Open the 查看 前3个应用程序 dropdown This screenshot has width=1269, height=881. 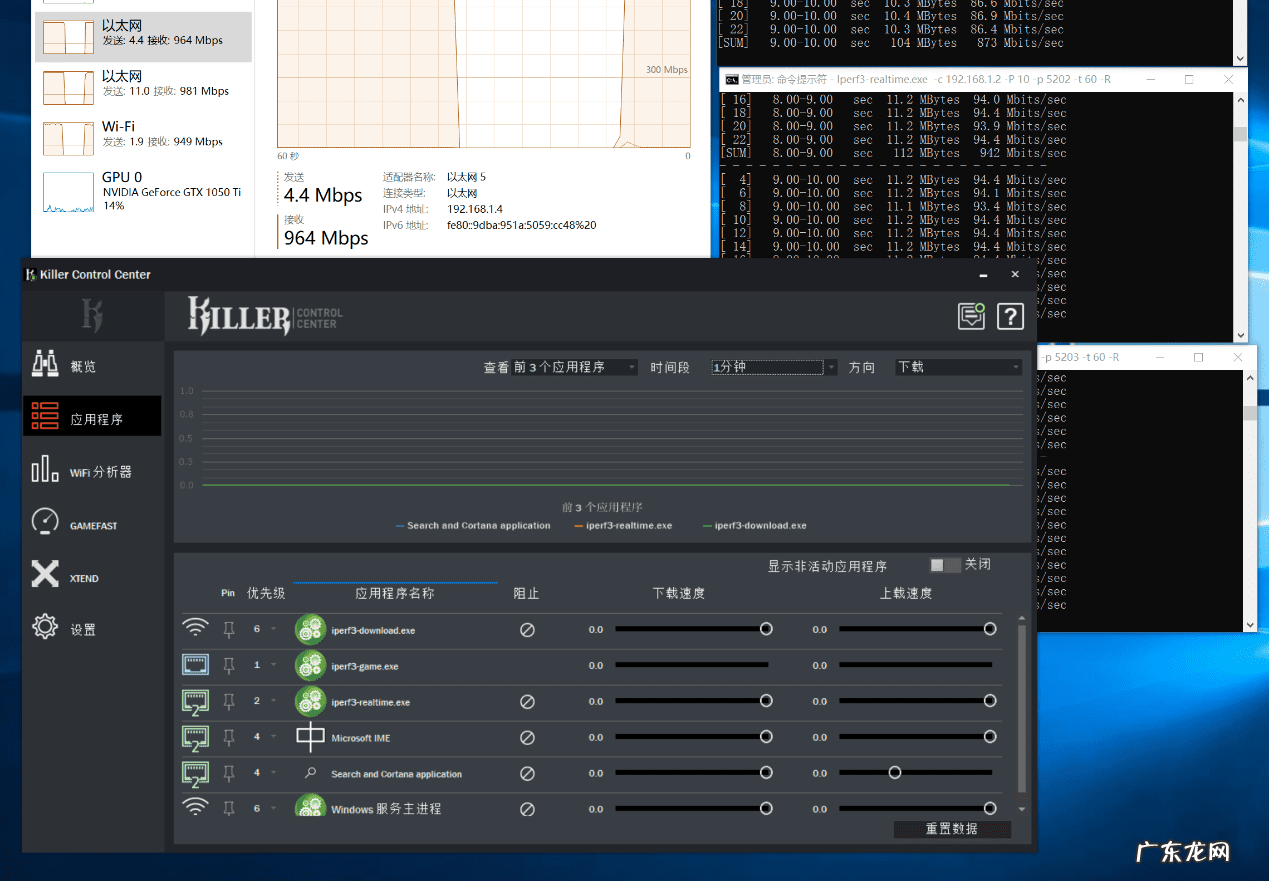[574, 367]
